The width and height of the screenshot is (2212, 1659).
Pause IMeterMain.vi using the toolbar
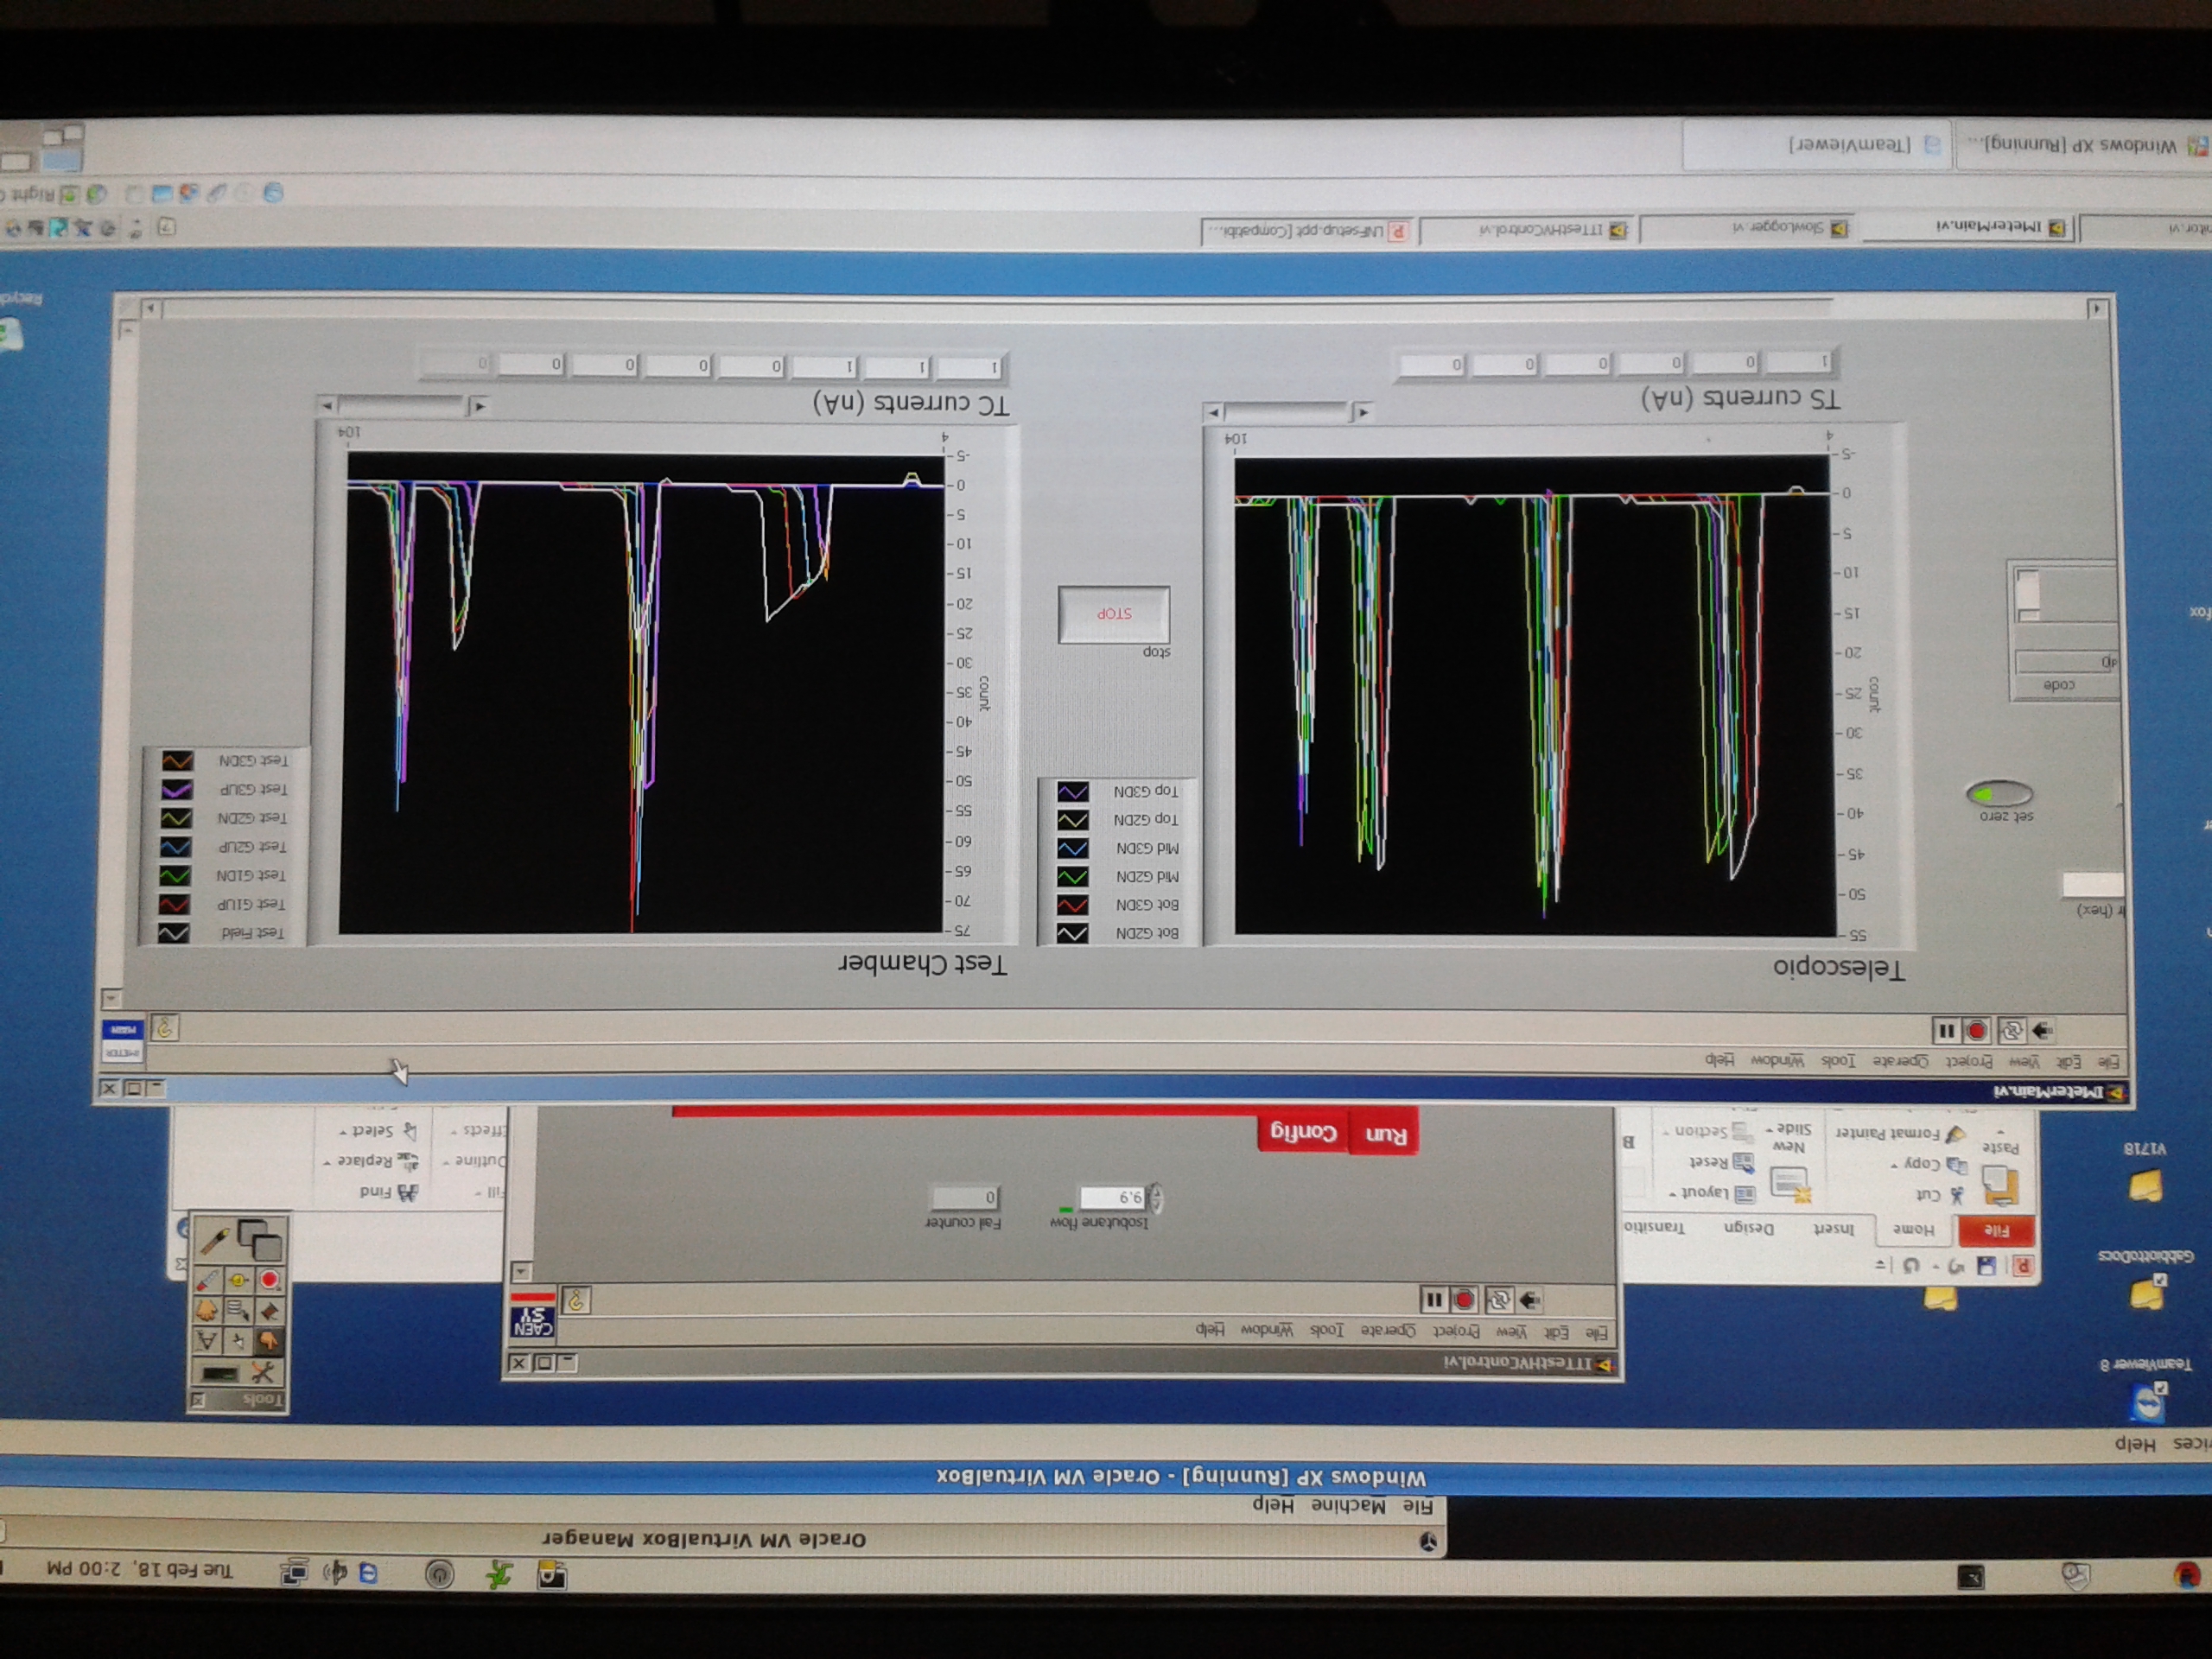pyautogui.click(x=1945, y=1029)
